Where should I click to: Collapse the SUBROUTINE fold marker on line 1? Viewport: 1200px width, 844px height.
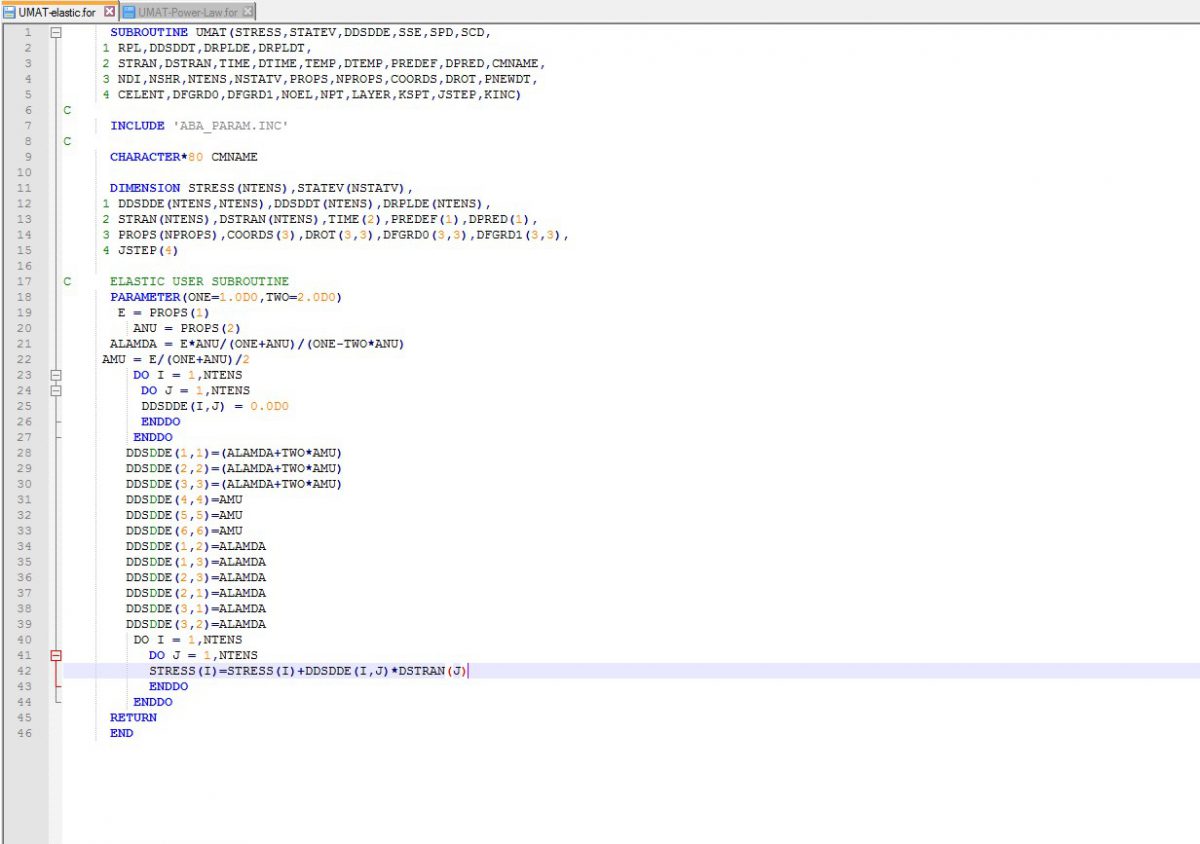(x=56, y=32)
